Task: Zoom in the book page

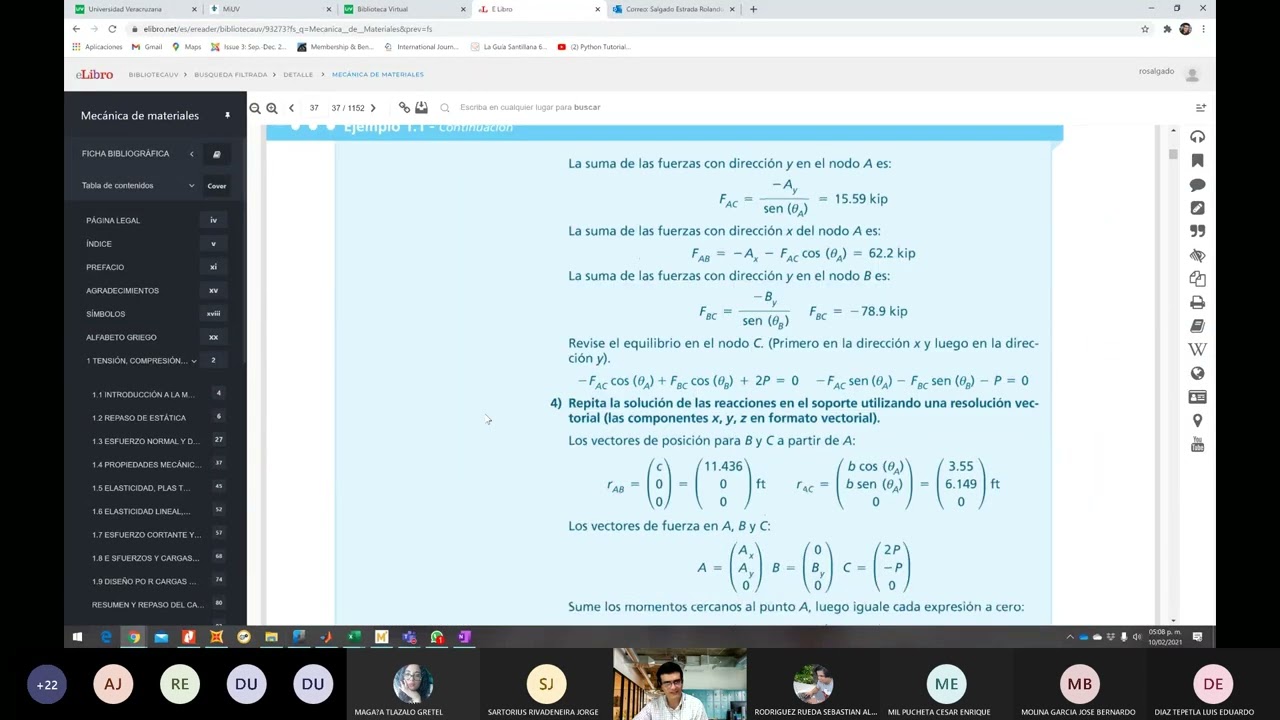Action: 272,108
